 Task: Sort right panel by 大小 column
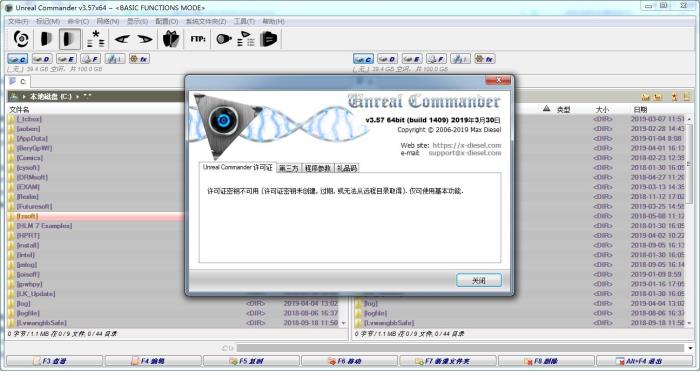tap(602, 109)
